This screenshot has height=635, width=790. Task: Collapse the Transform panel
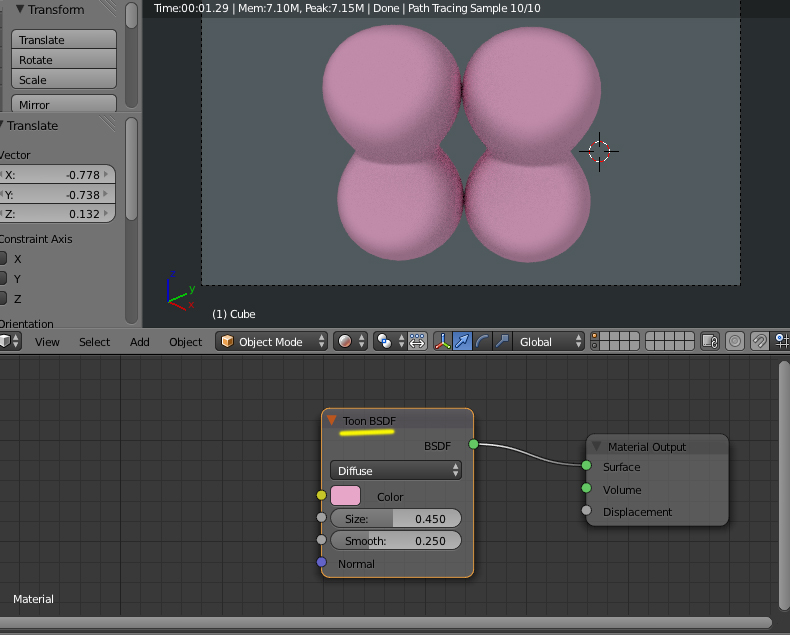tap(20, 9)
